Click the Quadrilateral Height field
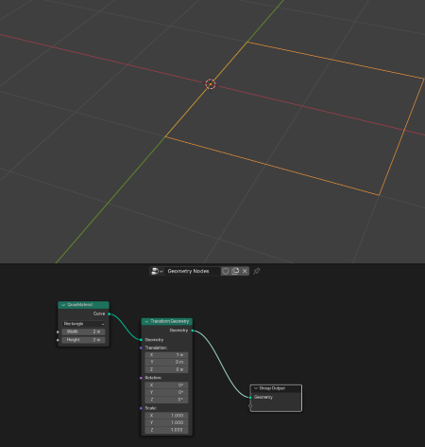425x447 pixels. (x=84, y=340)
